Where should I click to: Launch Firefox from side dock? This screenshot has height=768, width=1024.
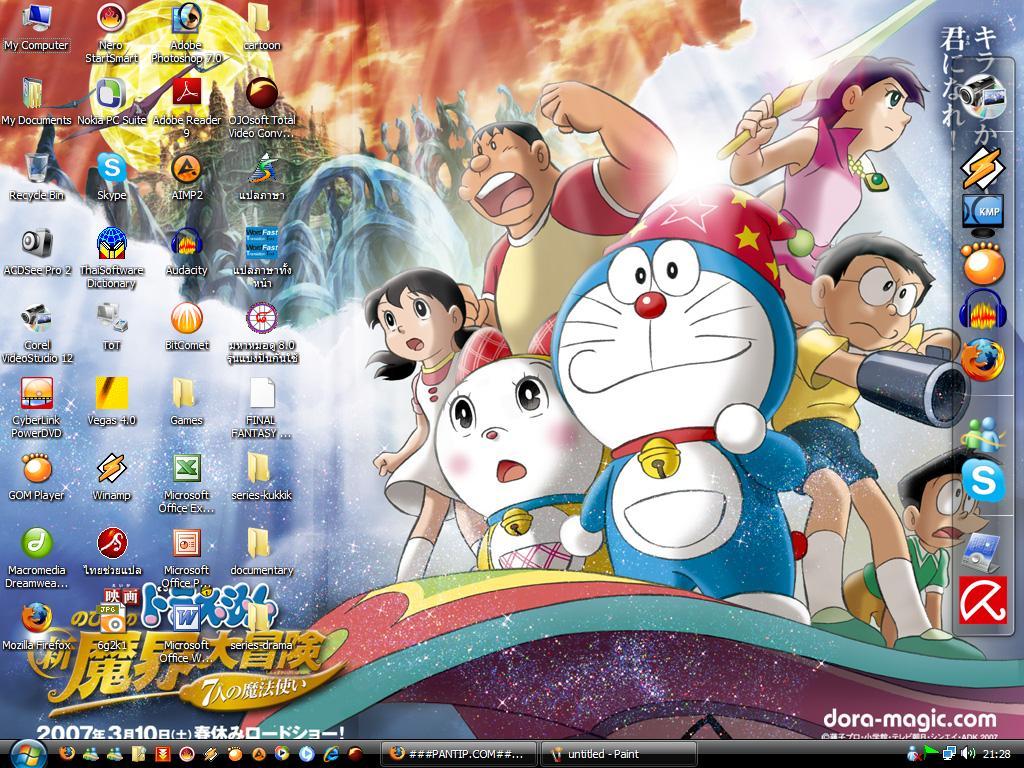(983, 359)
